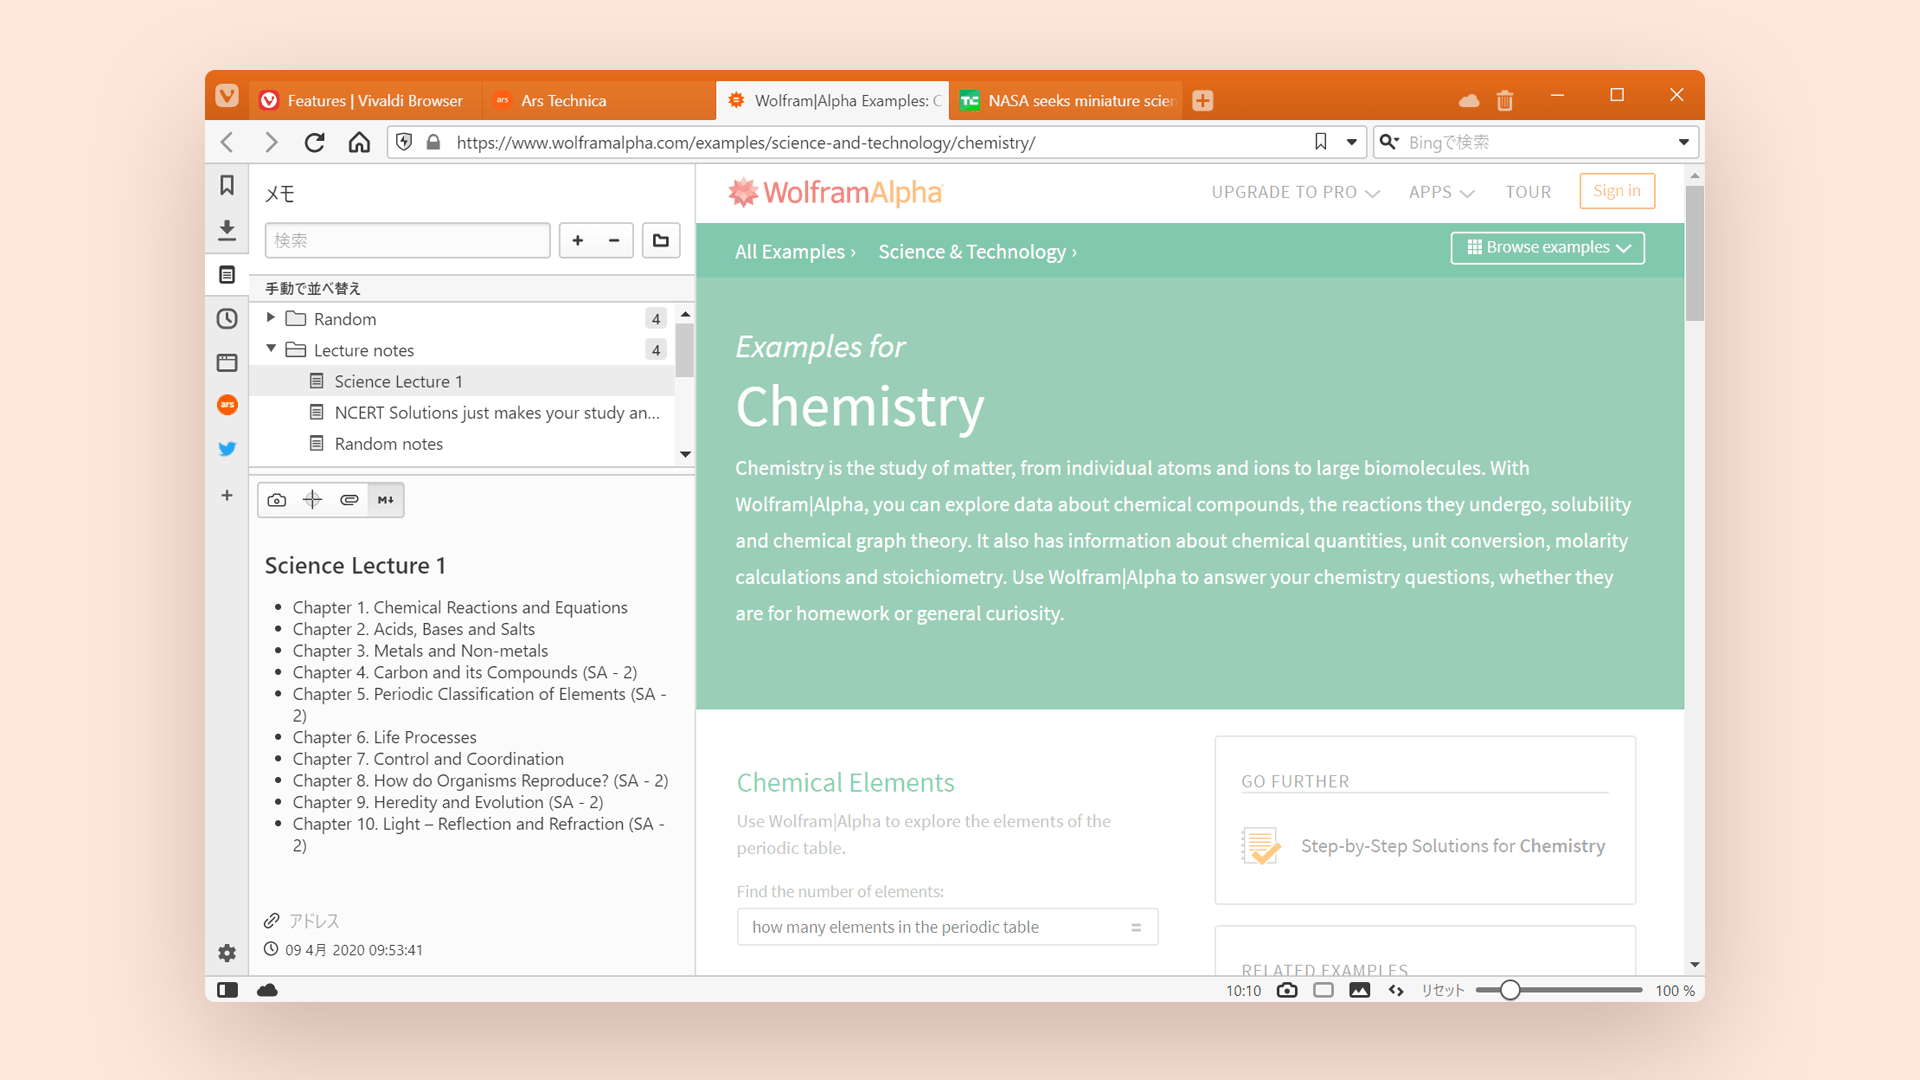Toggle Markdown view button in note editor
Screen dimensions: 1920x1080
(x=386, y=500)
